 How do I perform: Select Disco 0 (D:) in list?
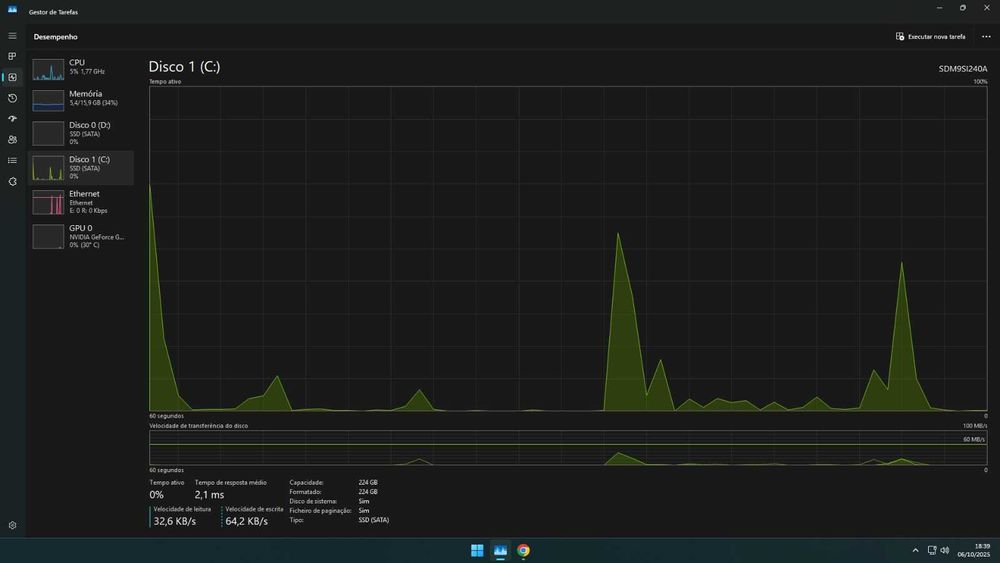click(81, 133)
